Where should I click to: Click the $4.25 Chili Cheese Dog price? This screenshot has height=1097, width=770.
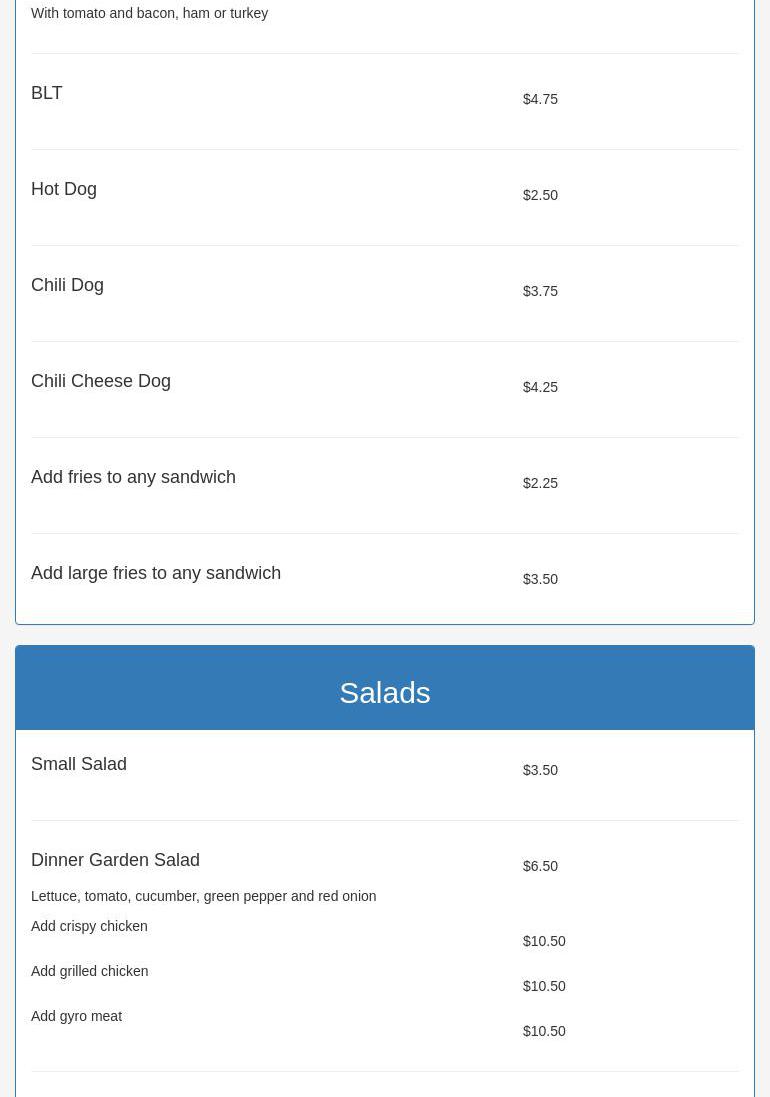540,387
